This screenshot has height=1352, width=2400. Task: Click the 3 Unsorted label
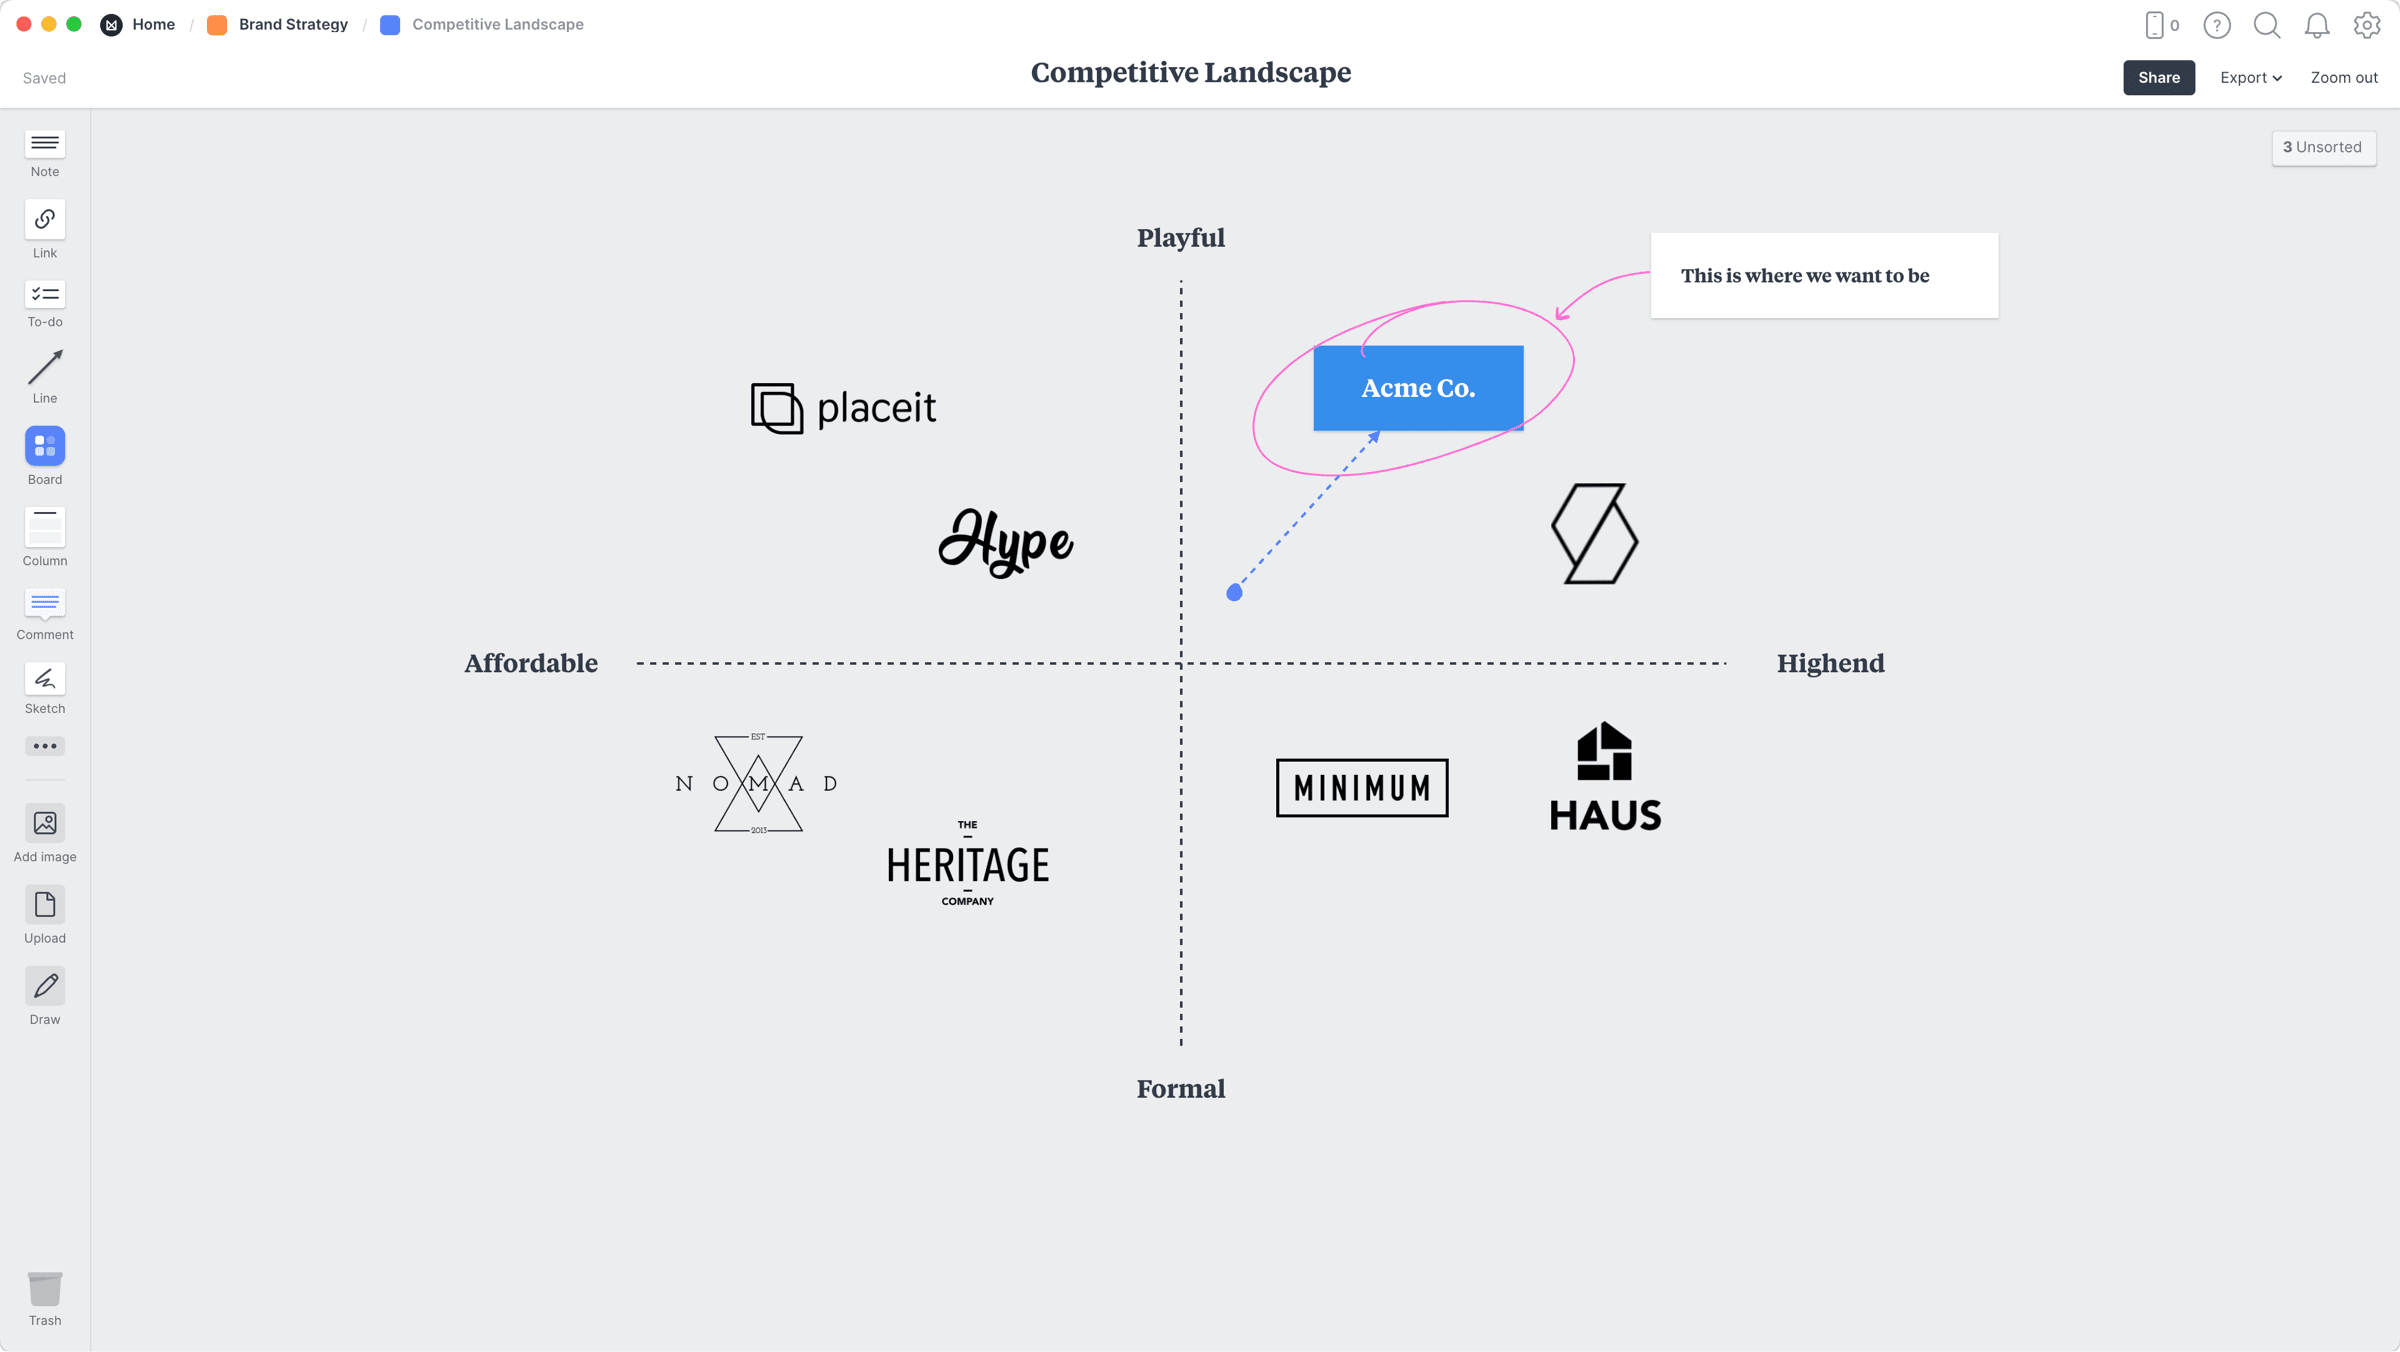[x=2323, y=147]
